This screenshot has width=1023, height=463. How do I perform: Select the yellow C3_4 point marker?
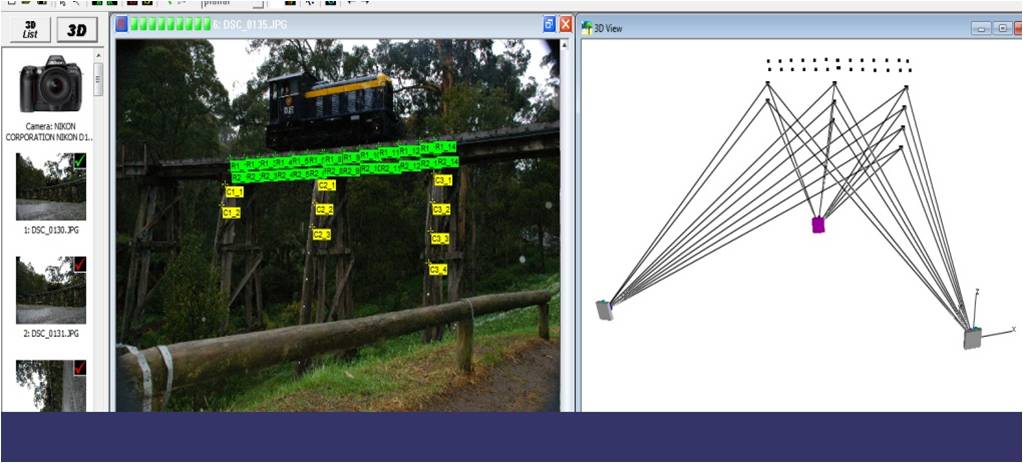pos(438,269)
